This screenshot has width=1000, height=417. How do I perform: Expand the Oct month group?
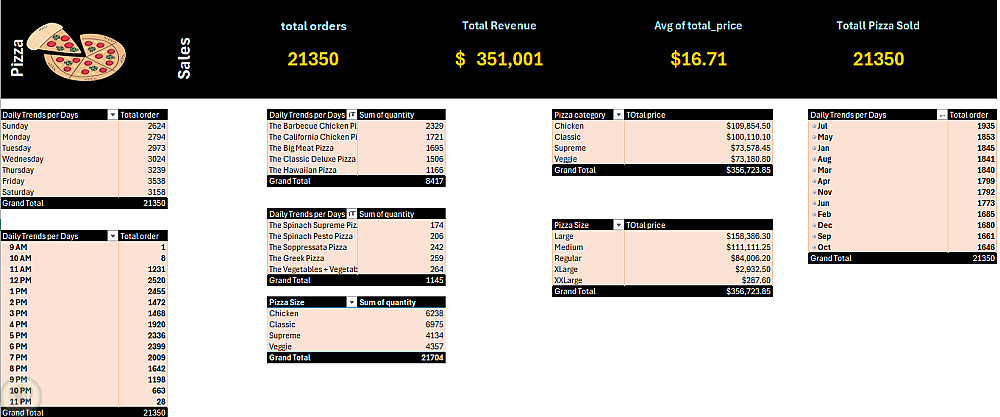pos(813,247)
